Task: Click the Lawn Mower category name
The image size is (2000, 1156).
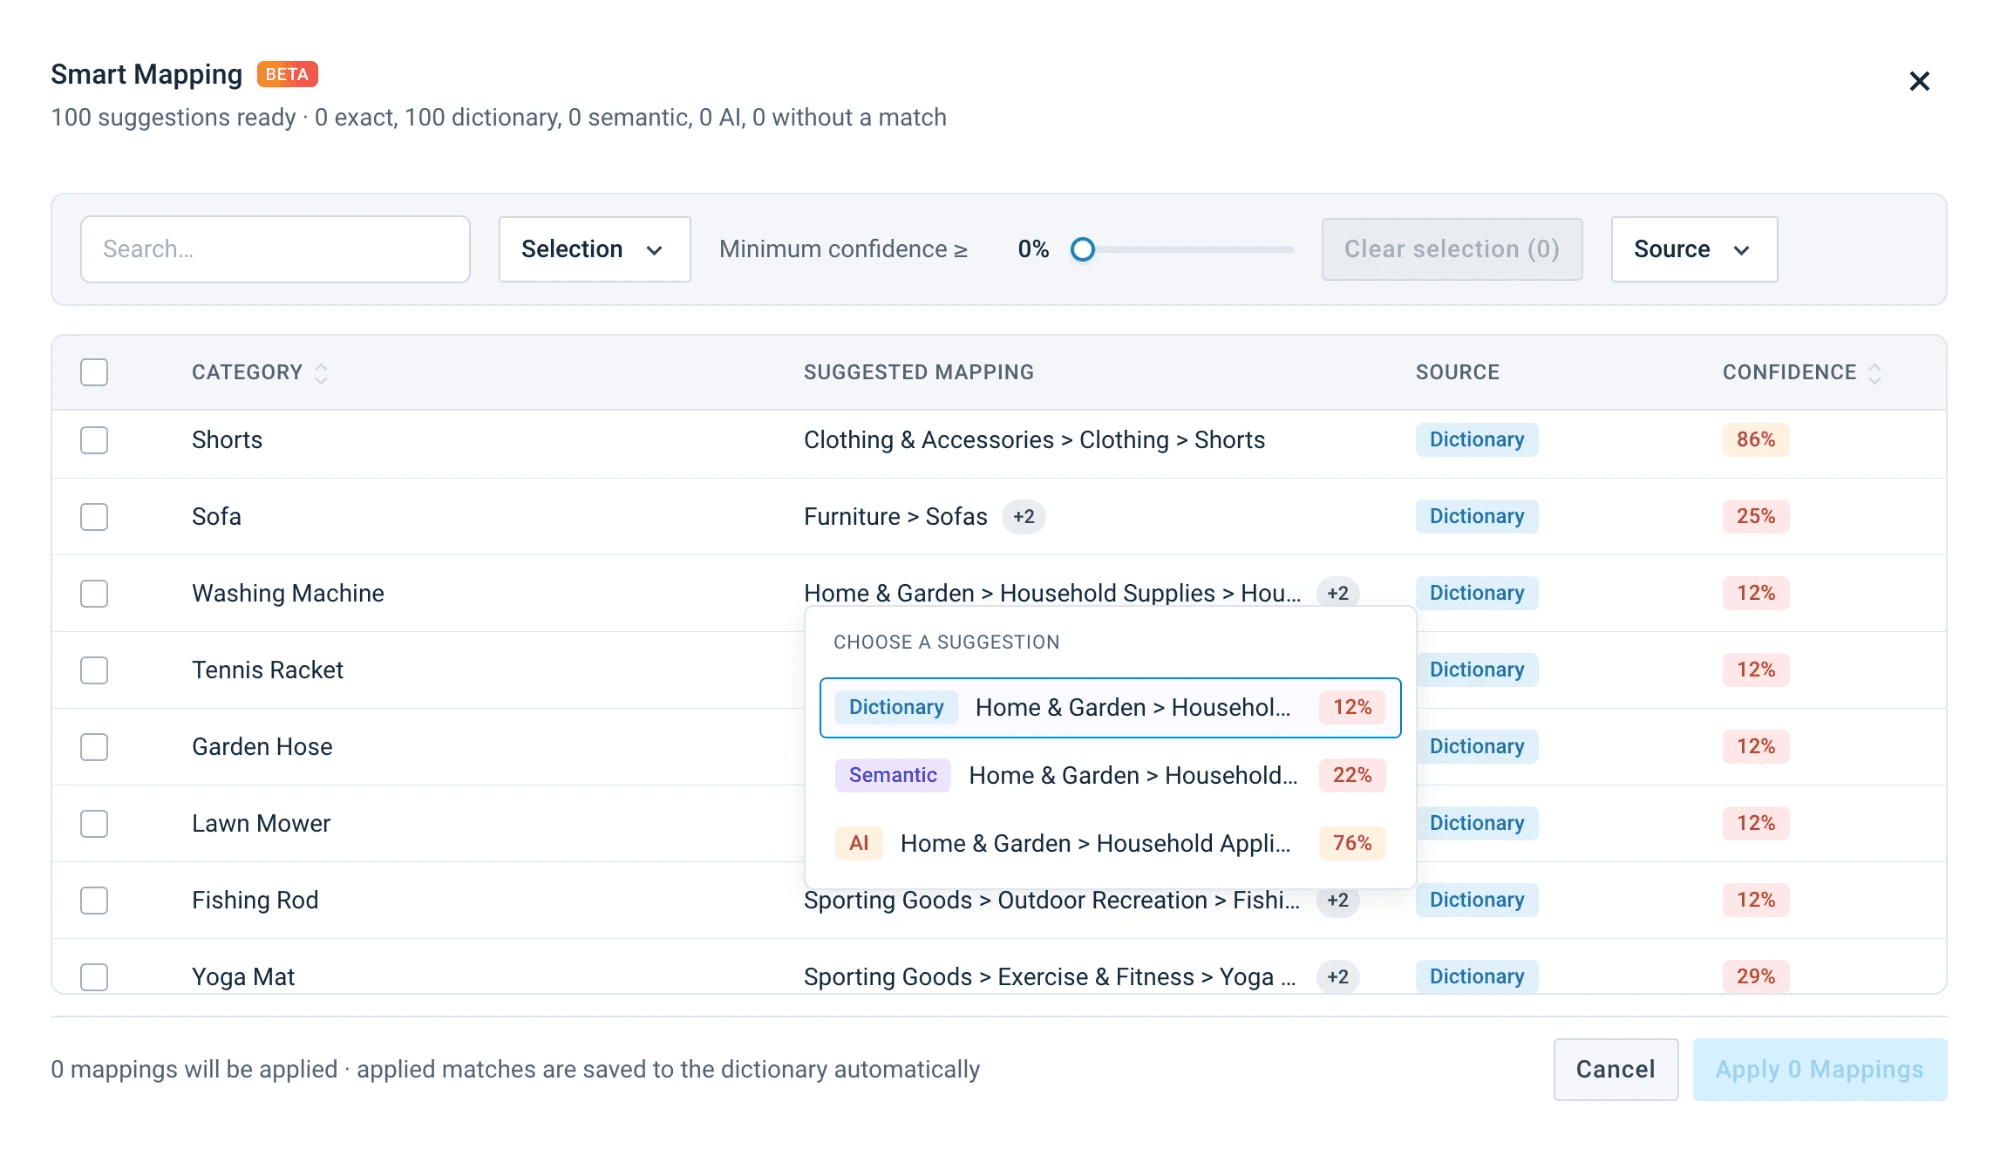Action: (x=261, y=824)
